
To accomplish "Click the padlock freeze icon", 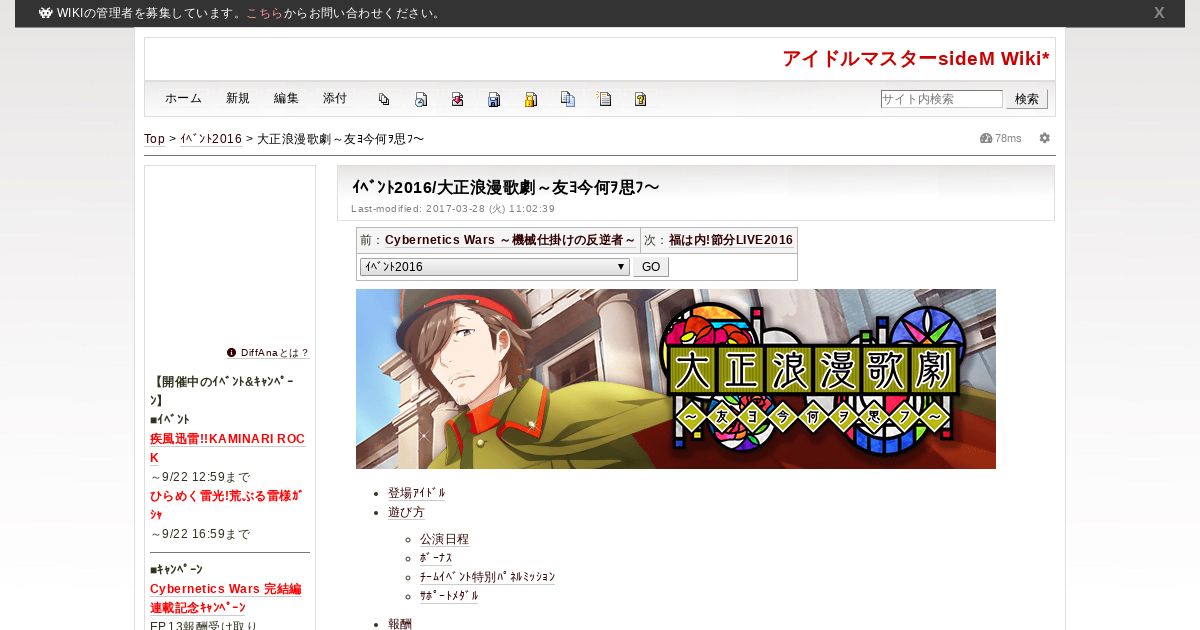I will [531, 99].
